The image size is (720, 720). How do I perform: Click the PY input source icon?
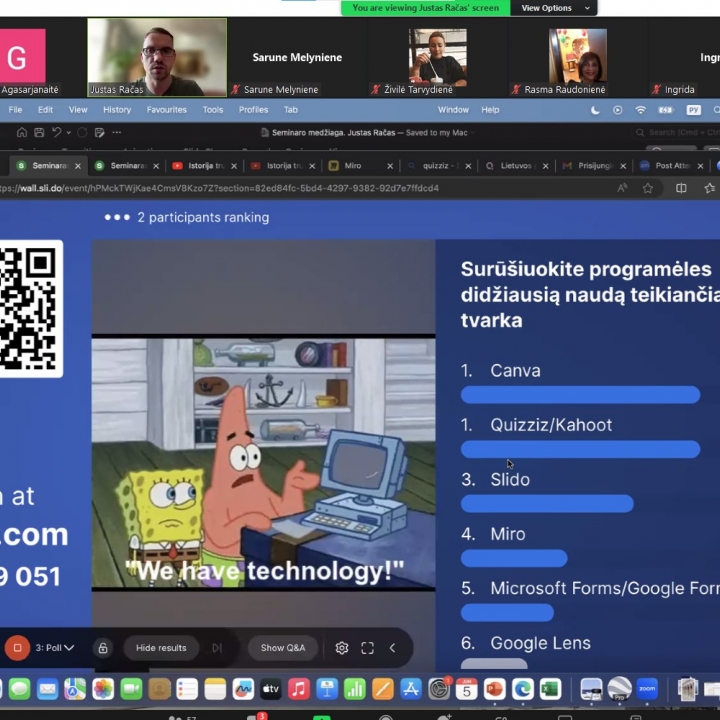(694, 110)
